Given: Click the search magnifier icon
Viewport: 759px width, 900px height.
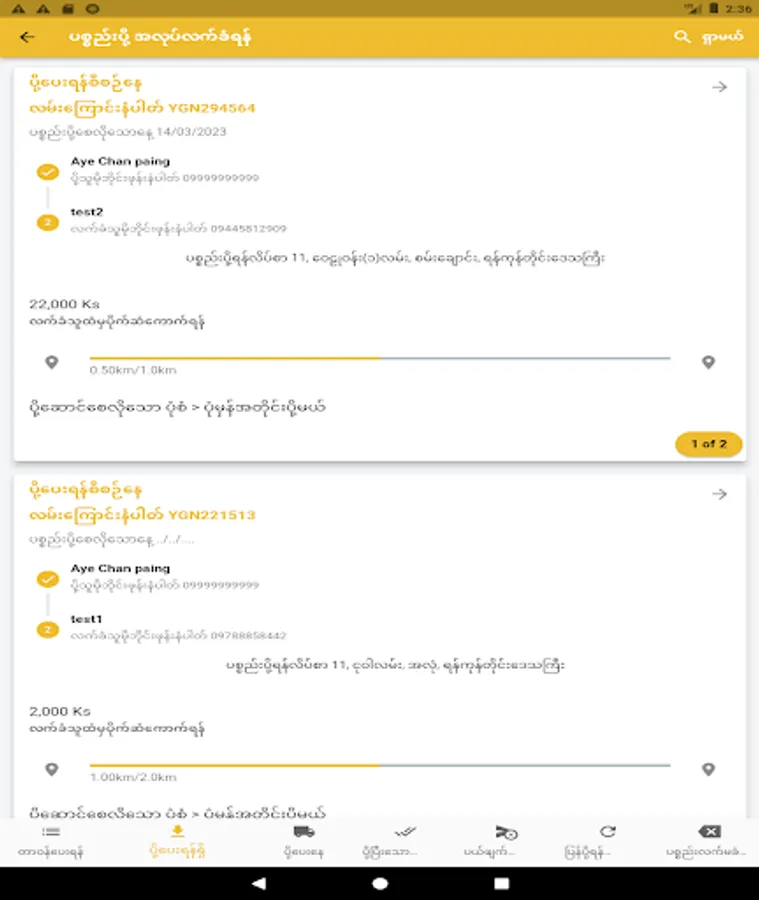Looking at the screenshot, I should pyautogui.click(x=682, y=37).
